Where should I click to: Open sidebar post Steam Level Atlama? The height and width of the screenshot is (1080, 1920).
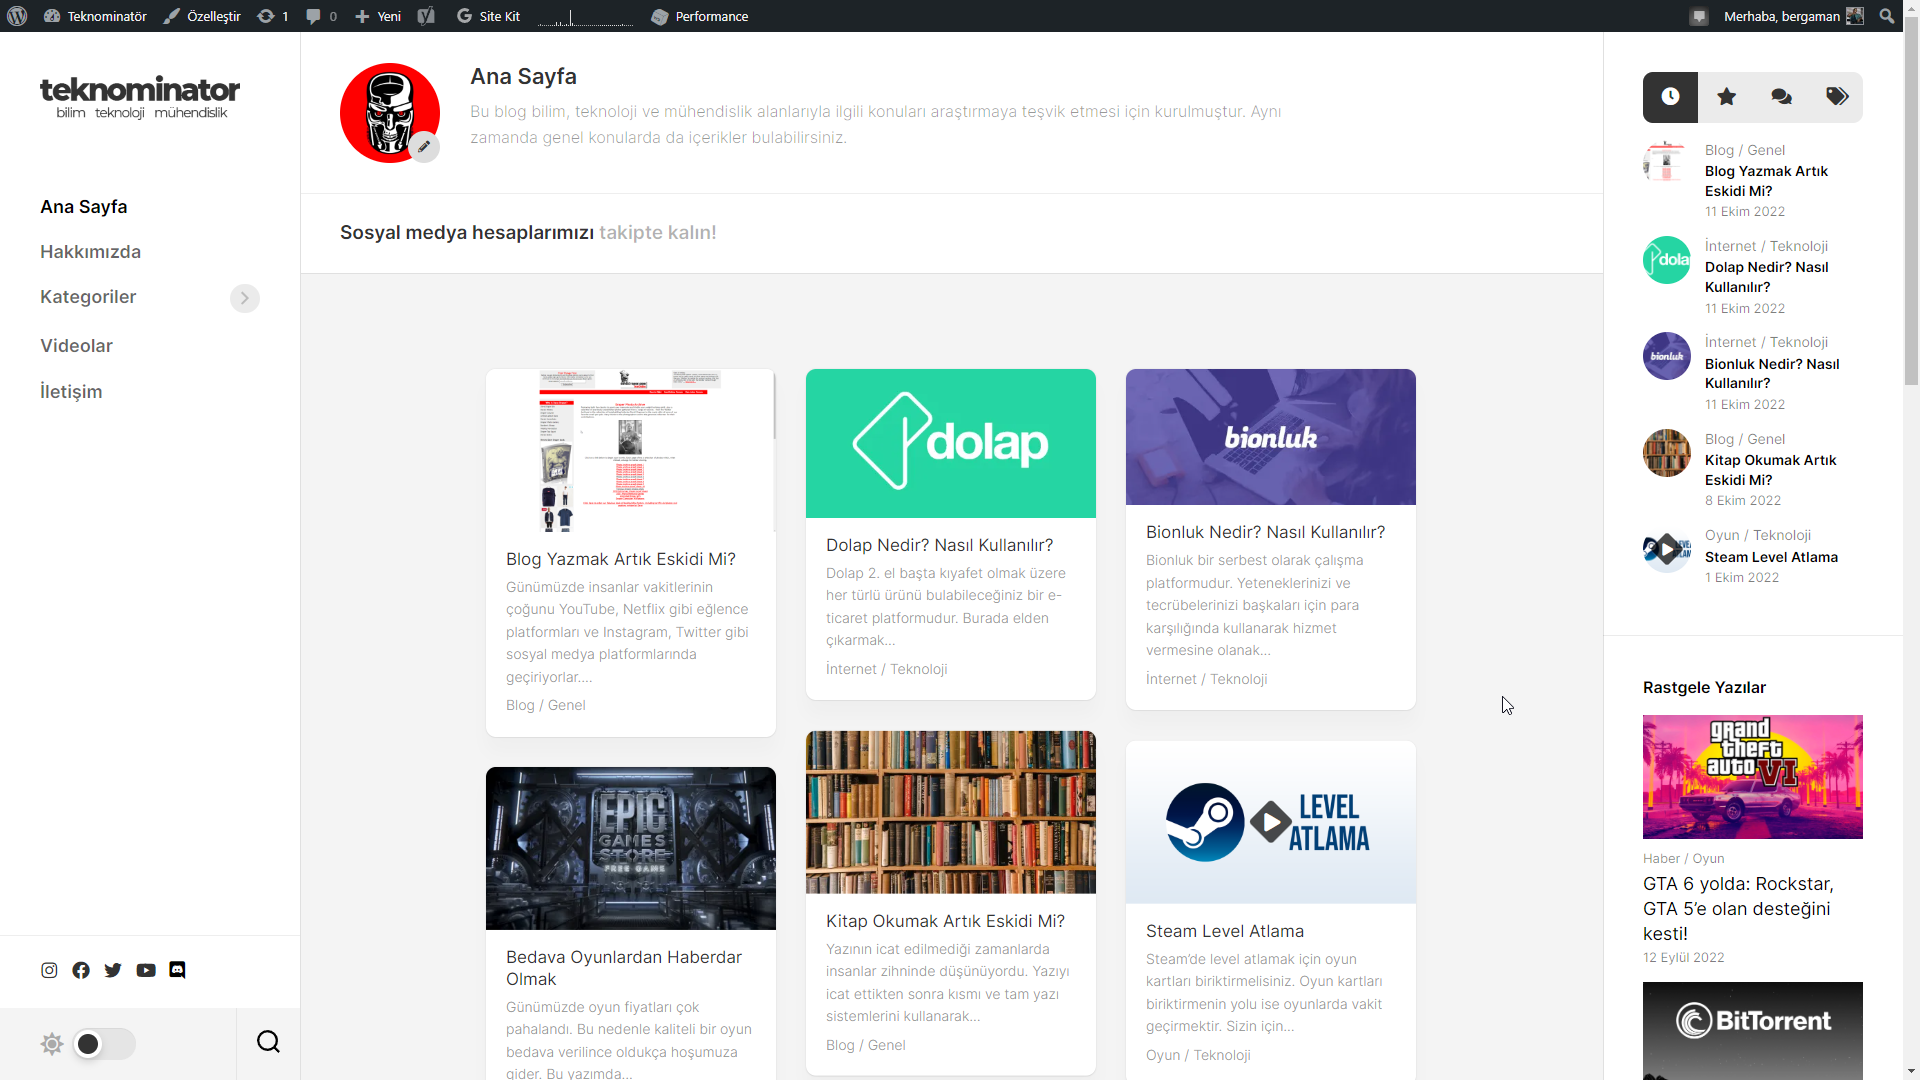click(x=1771, y=557)
